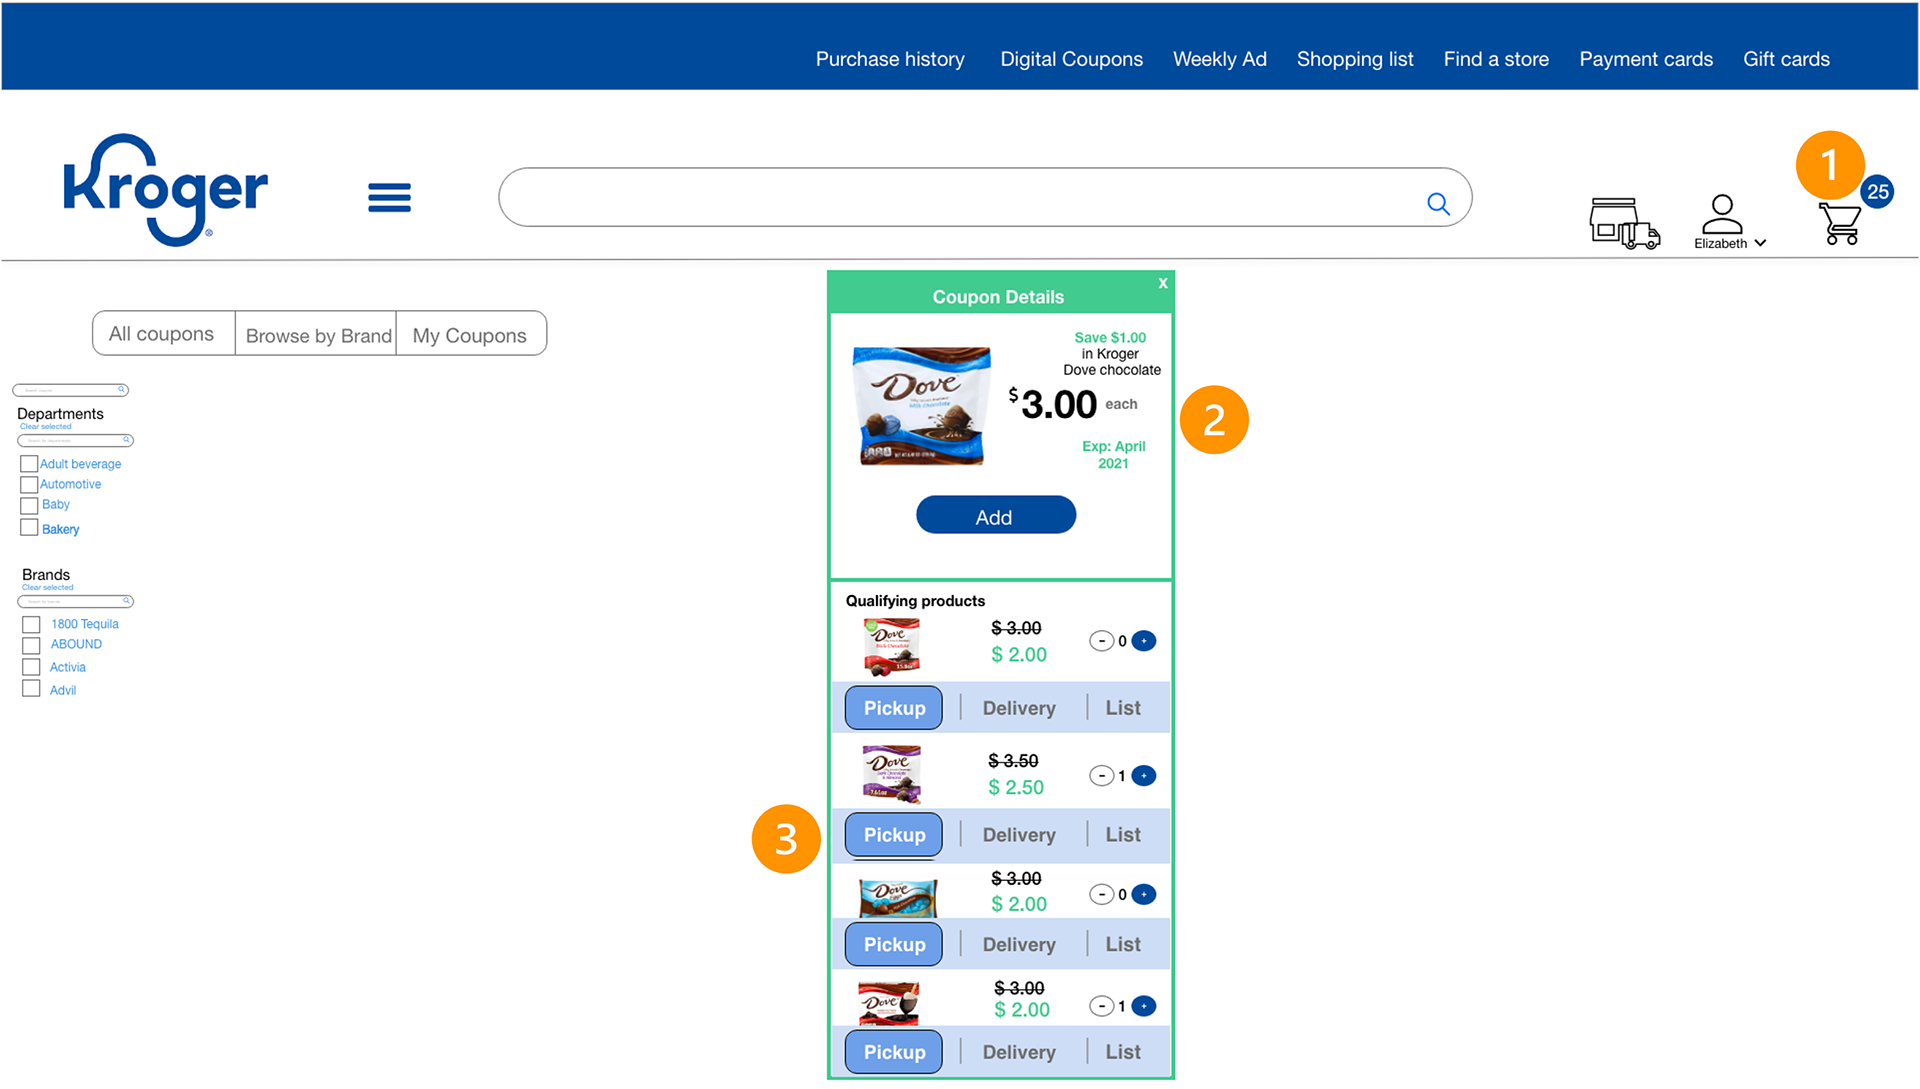Increase quantity of first $3.00 Dove product
The height and width of the screenshot is (1089, 1920).
coord(1144,641)
